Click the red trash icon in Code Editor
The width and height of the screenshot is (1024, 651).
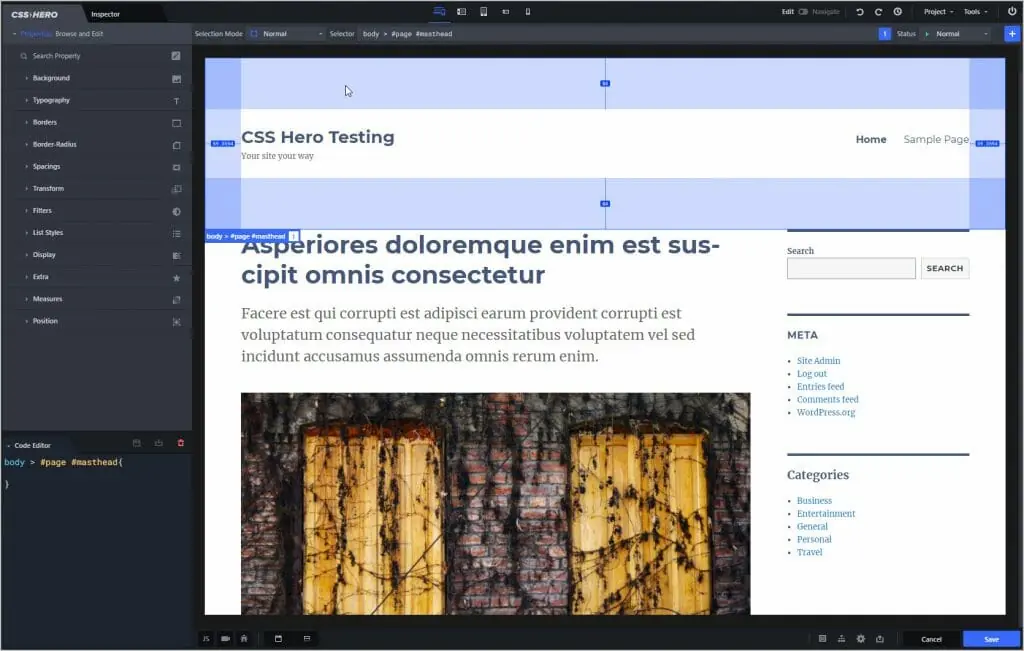click(182, 443)
